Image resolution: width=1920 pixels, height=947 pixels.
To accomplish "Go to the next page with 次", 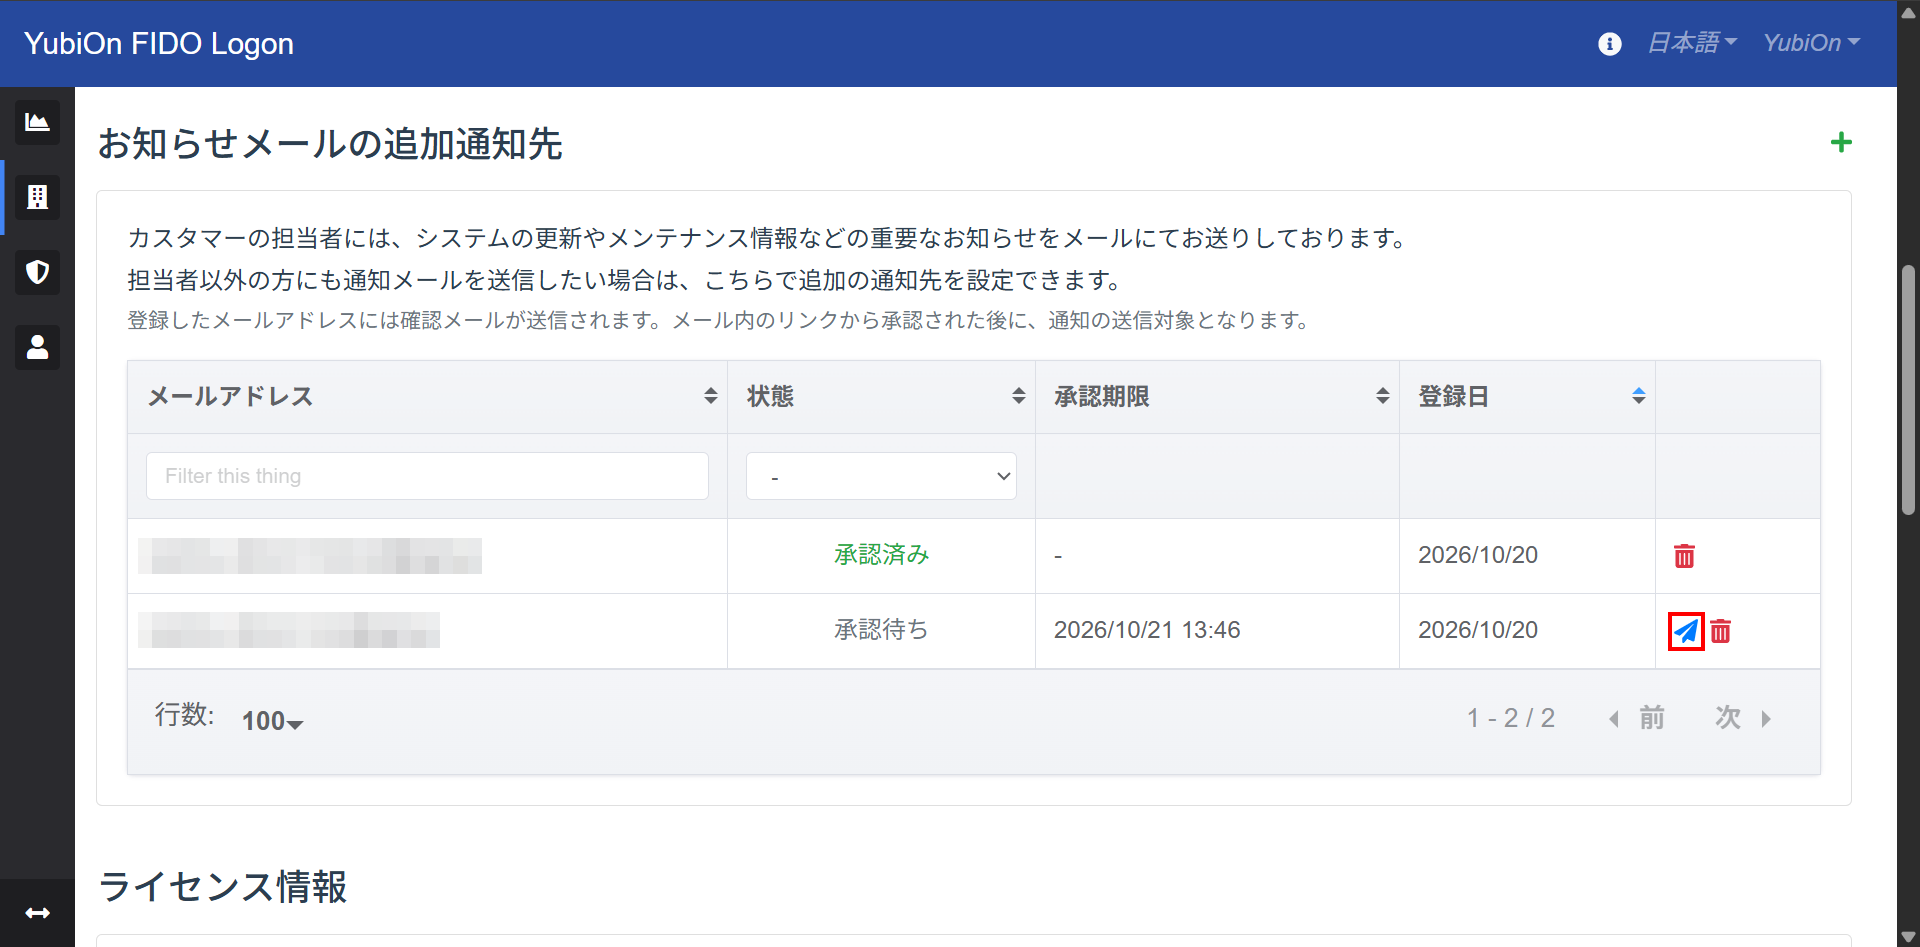I will [x=1744, y=718].
